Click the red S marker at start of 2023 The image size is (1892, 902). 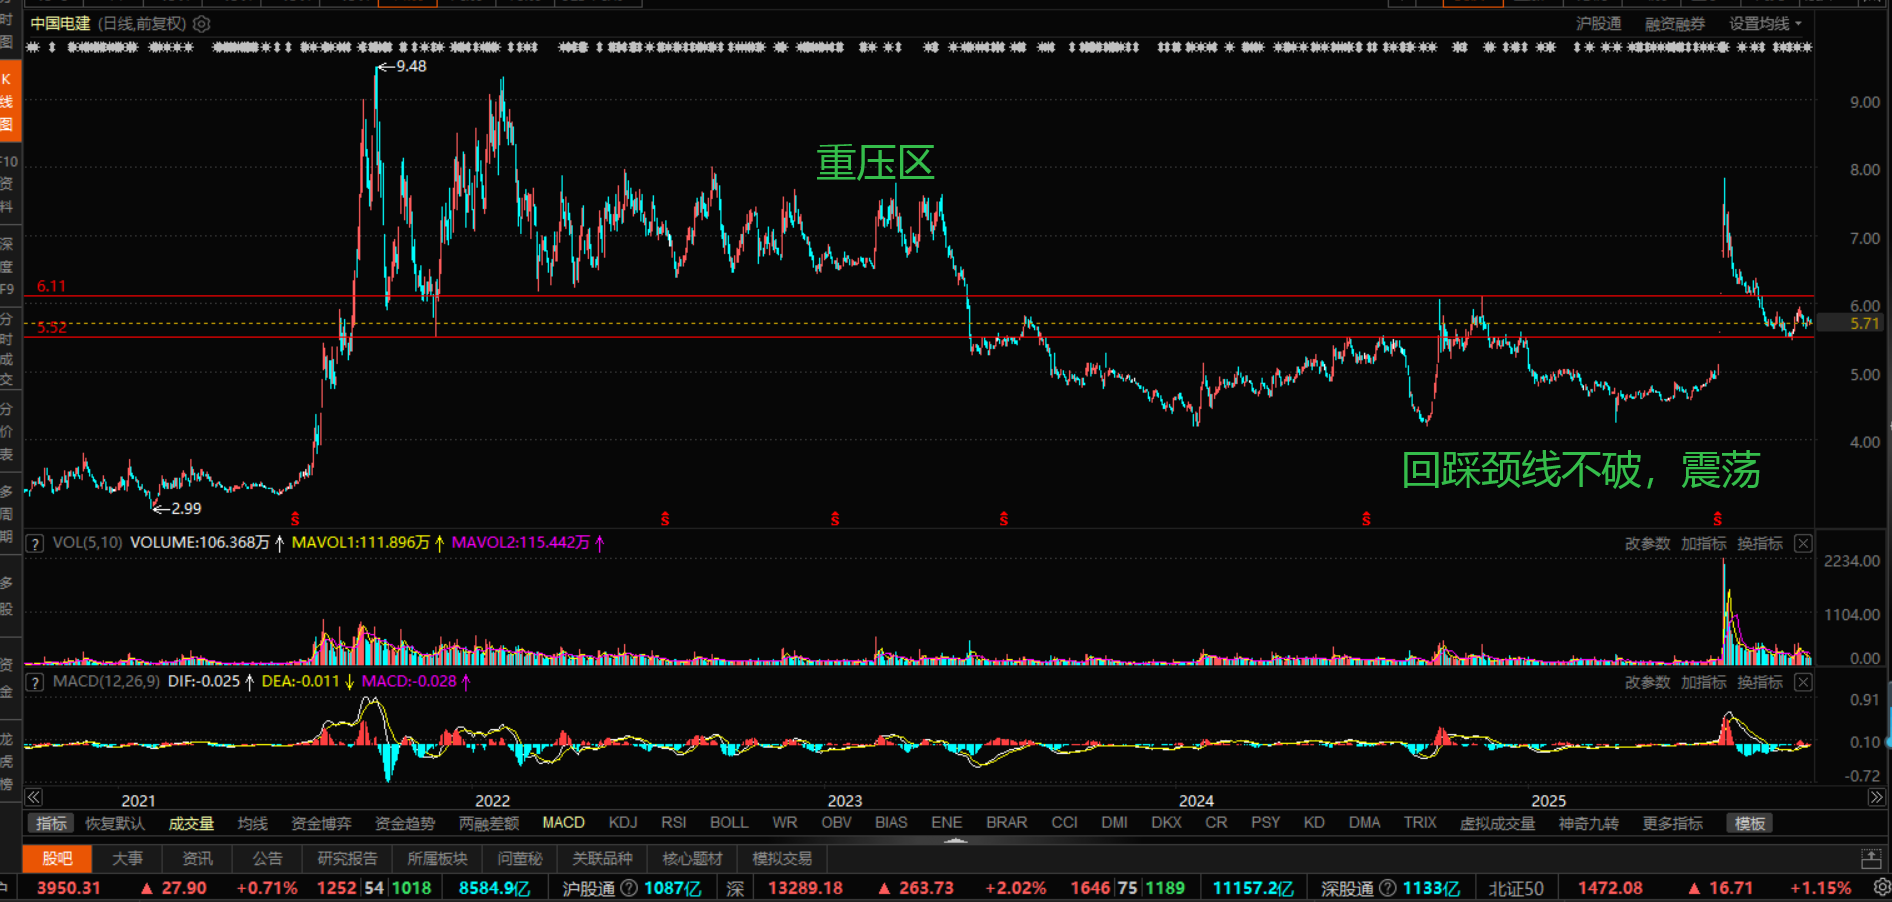coord(835,519)
